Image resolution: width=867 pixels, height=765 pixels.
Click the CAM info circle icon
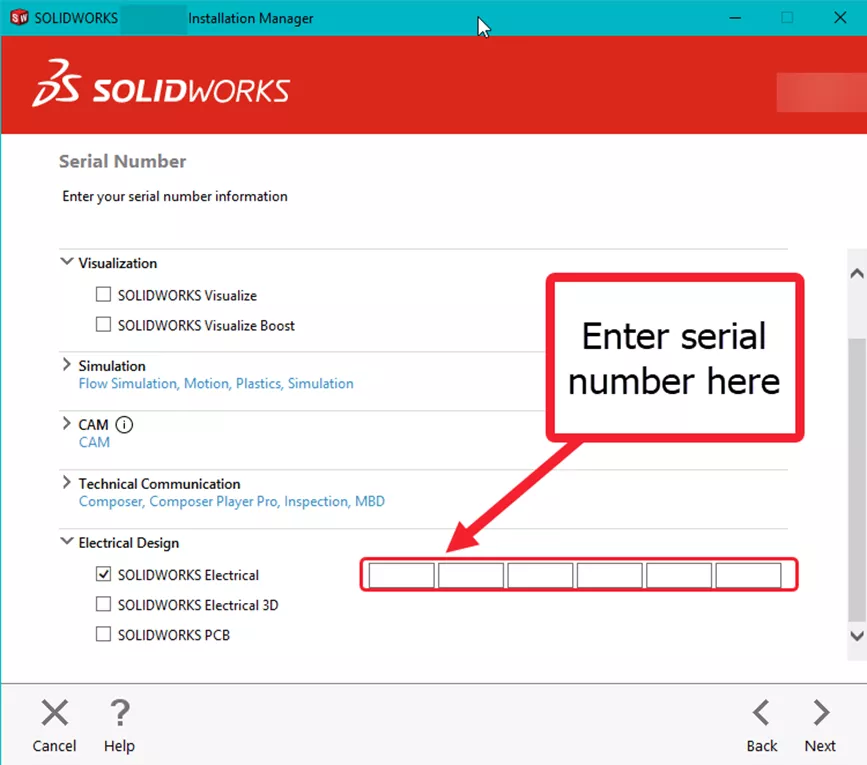124,425
